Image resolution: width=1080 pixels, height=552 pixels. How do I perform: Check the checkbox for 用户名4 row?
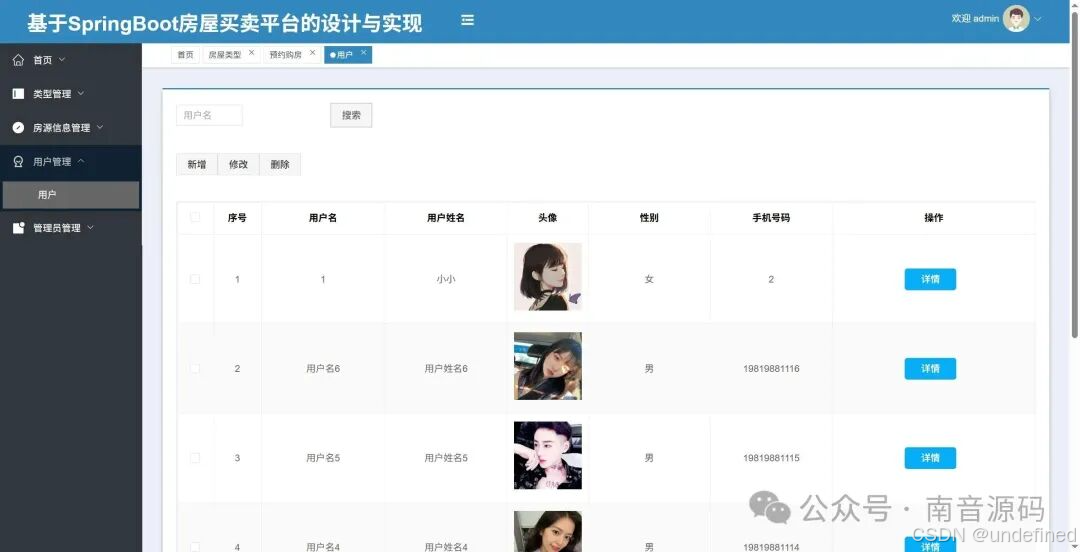[195, 547]
